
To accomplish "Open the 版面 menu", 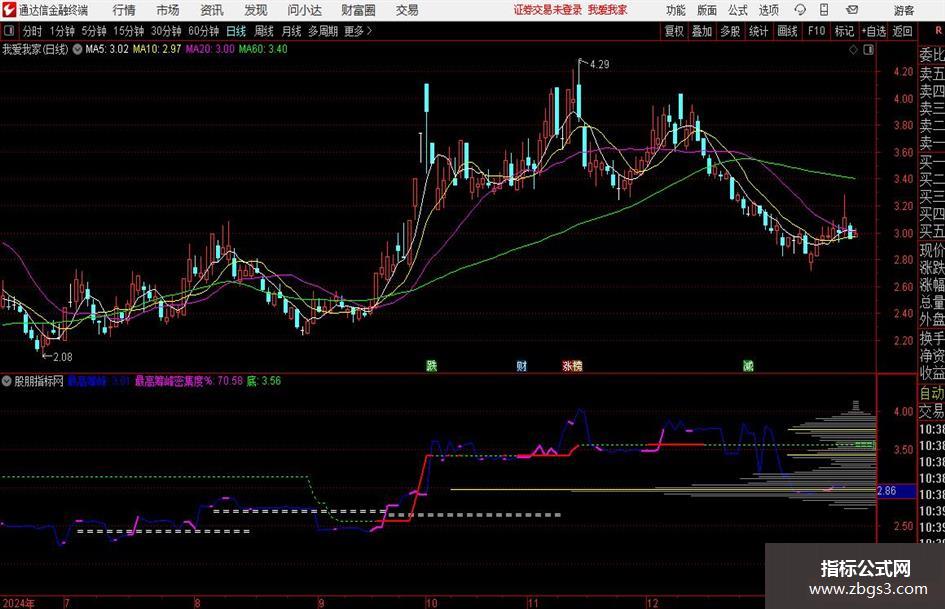I will click(x=706, y=10).
